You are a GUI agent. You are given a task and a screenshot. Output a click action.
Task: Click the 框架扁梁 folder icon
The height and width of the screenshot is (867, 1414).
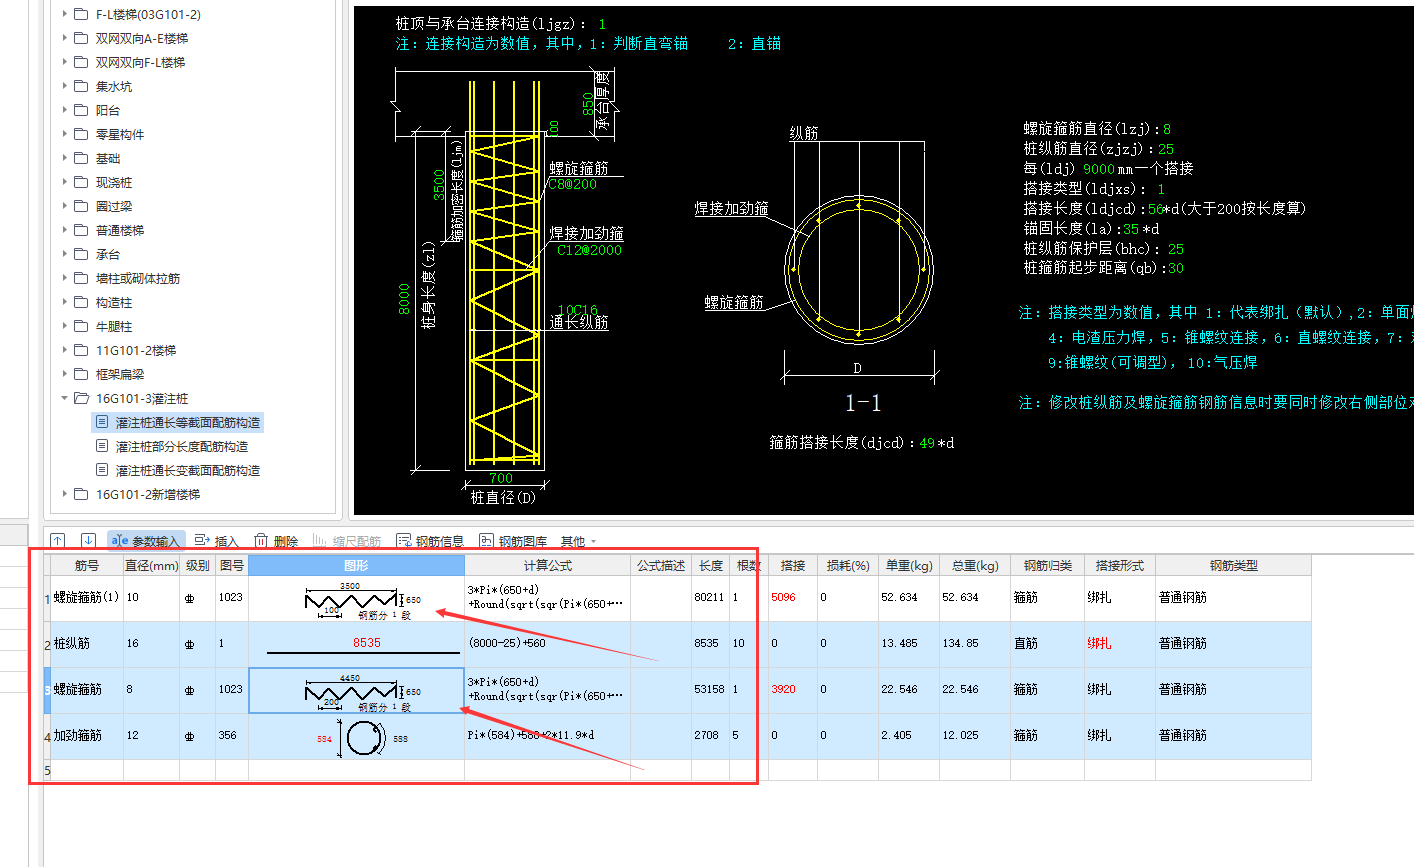82,374
